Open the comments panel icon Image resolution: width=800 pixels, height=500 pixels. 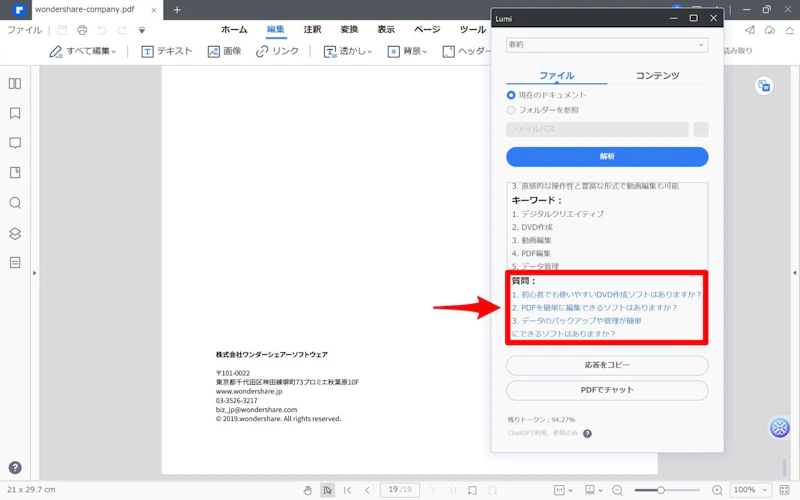tap(15, 143)
